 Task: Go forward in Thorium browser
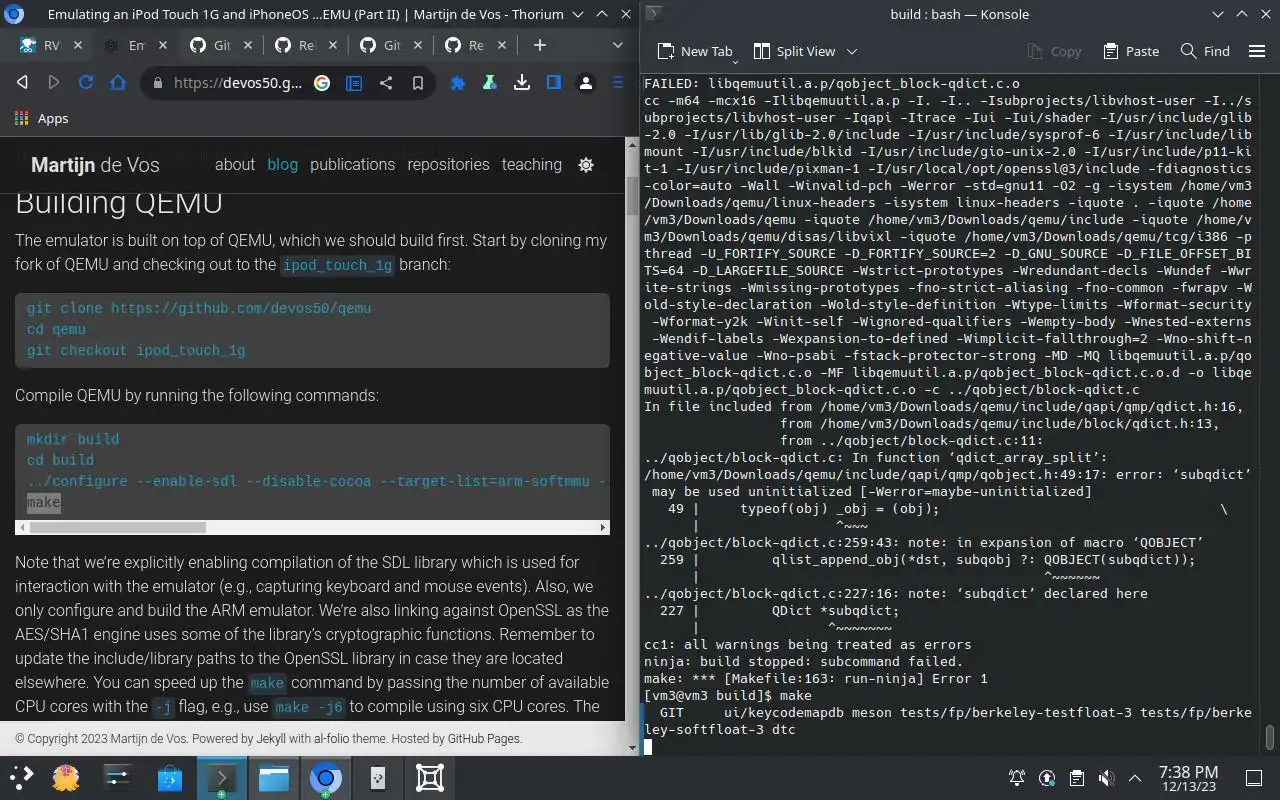pyautogui.click(x=54, y=83)
